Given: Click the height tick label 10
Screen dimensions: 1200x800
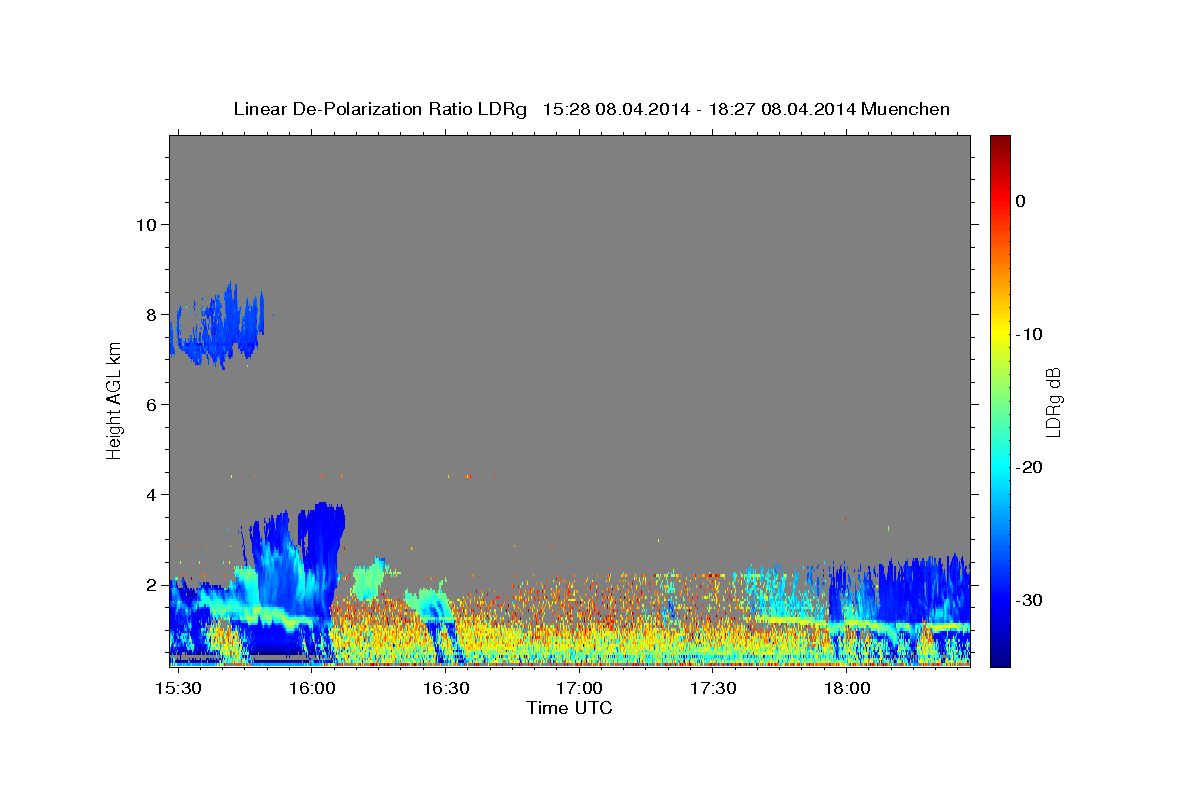Looking at the screenshot, I should [x=146, y=224].
